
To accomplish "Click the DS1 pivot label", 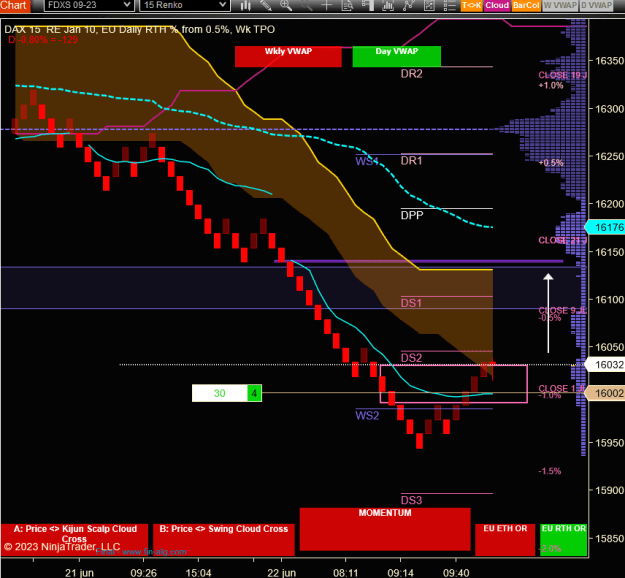I will point(411,303).
